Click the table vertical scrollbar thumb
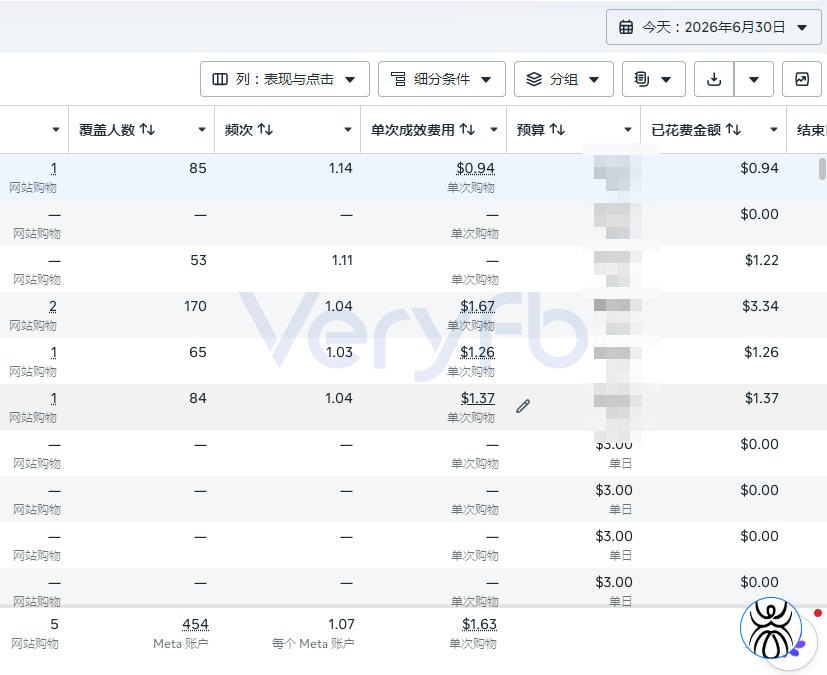 point(822,169)
